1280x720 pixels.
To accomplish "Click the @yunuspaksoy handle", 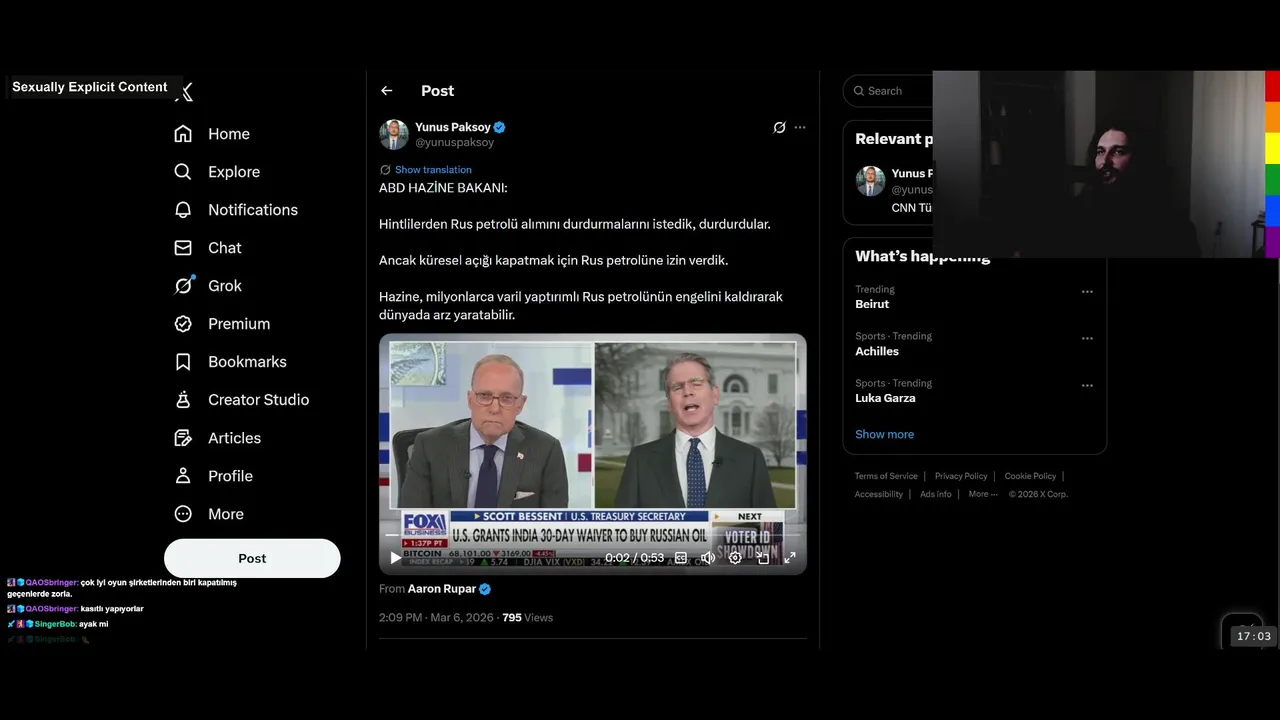I will tap(455, 142).
